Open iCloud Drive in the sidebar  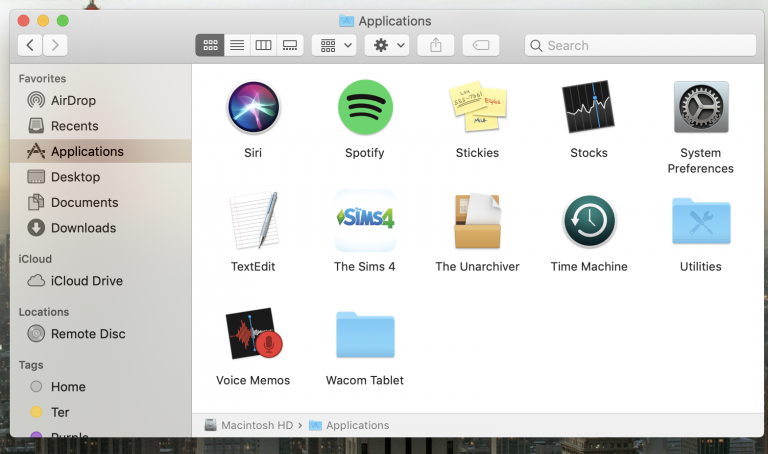[x=100, y=281]
